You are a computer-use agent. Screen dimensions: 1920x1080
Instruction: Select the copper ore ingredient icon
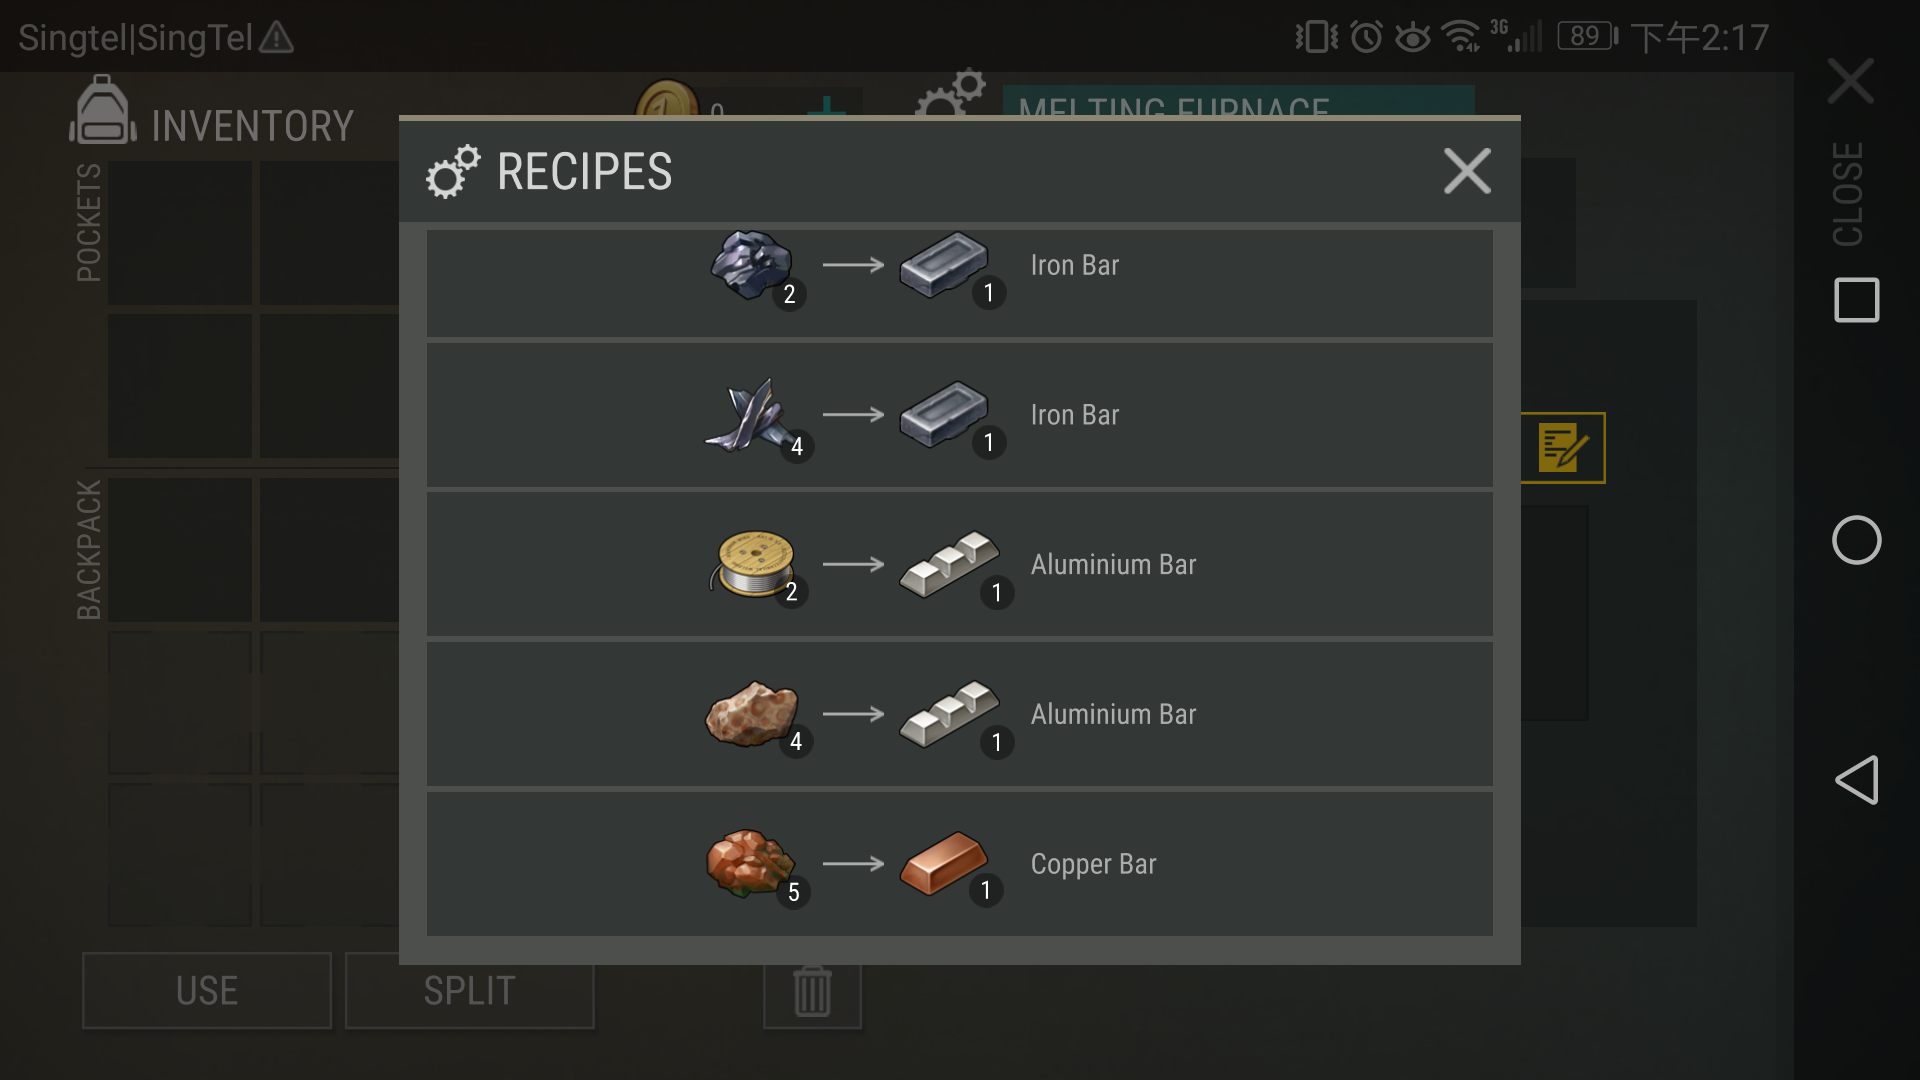click(x=750, y=863)
